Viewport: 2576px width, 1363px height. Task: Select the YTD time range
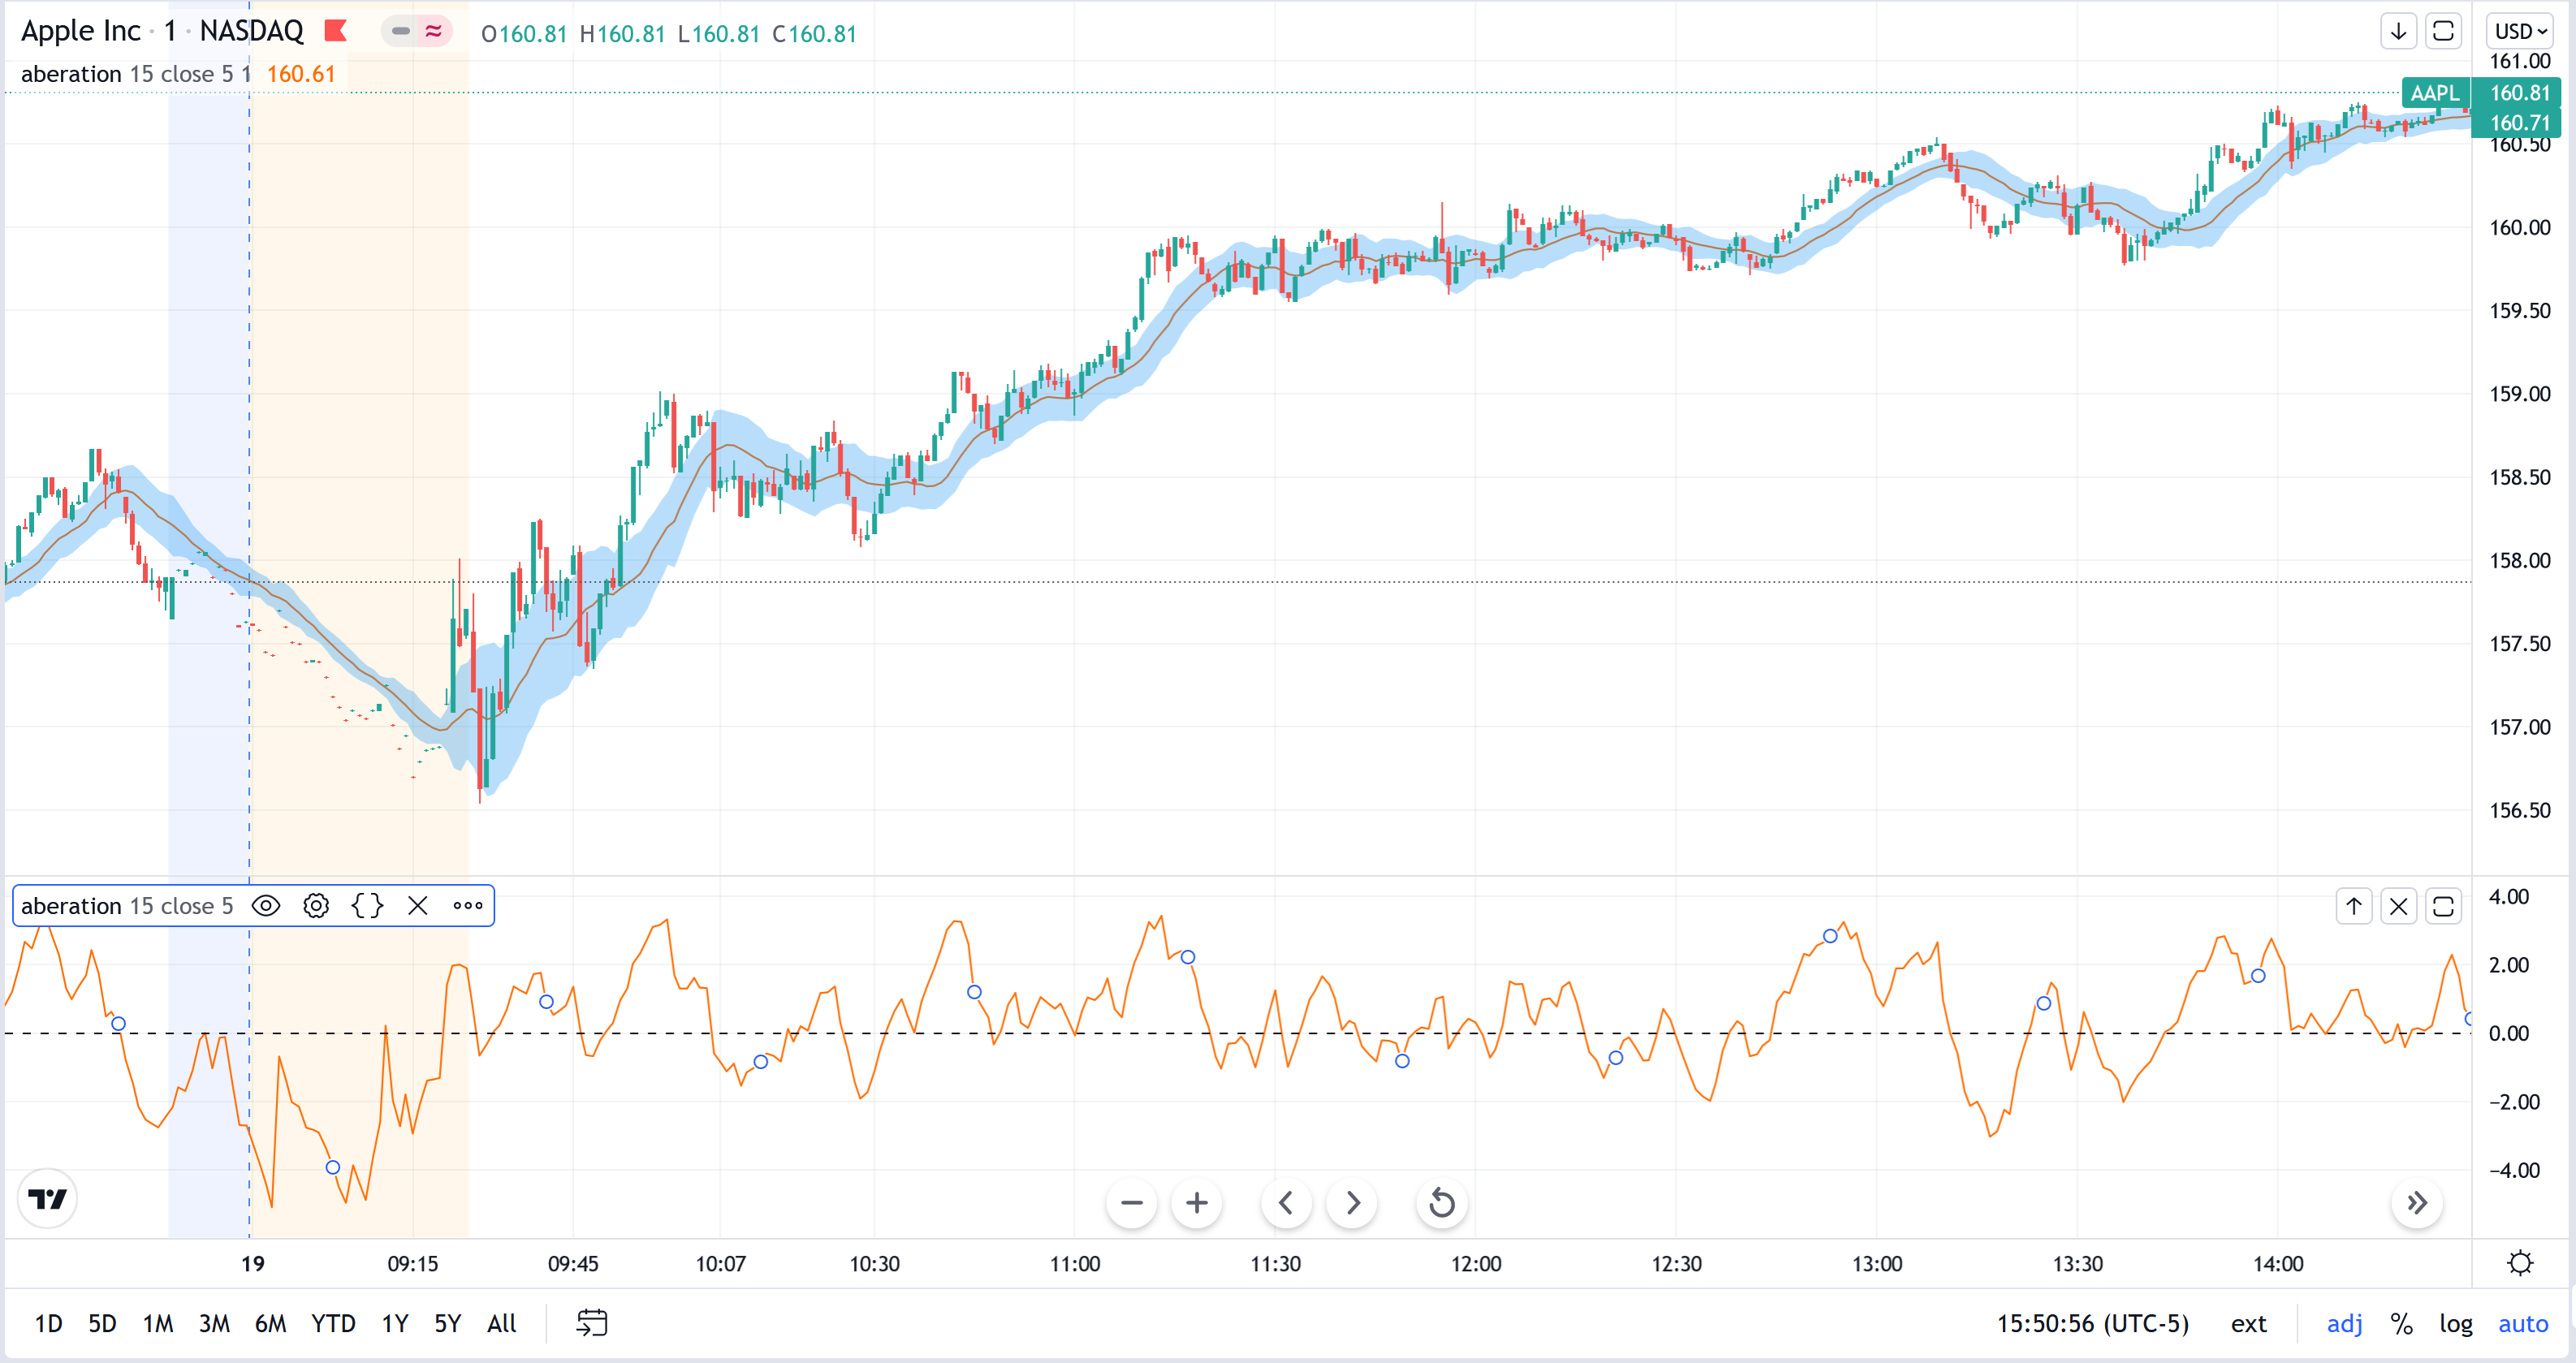click(333, 1324)
